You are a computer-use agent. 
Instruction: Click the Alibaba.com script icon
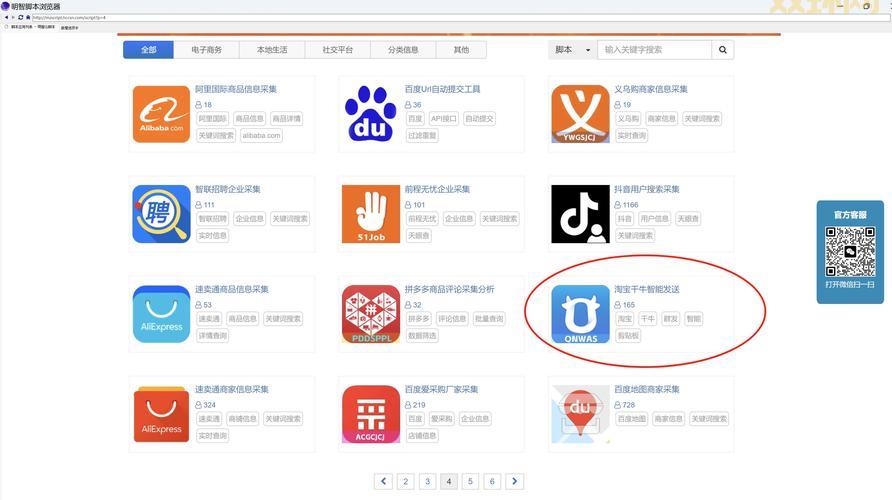coord(161,114)
